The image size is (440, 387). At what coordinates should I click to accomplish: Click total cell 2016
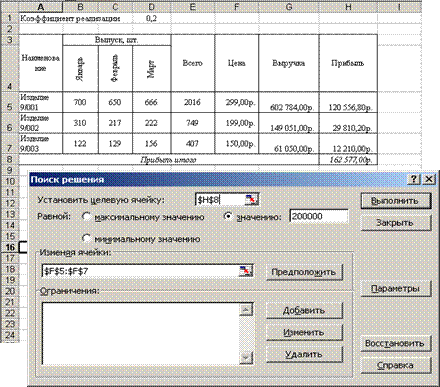coord(193,102)
